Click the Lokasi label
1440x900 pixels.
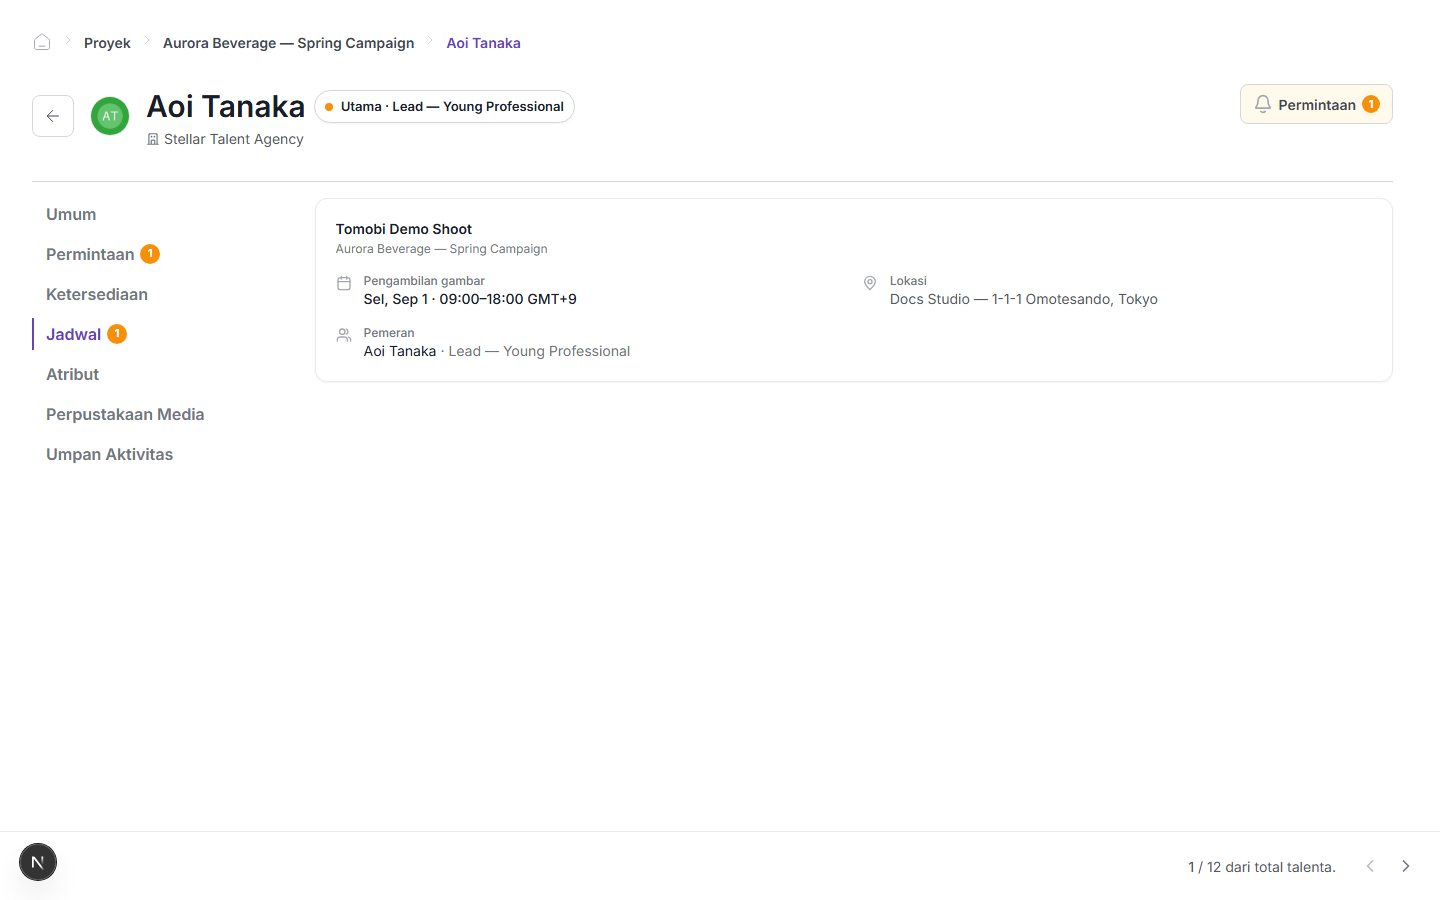tap(908, 281)
